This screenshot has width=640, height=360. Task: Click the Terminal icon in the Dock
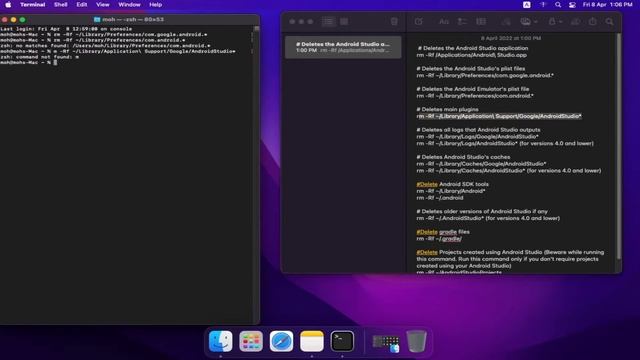tap(342, 341)
